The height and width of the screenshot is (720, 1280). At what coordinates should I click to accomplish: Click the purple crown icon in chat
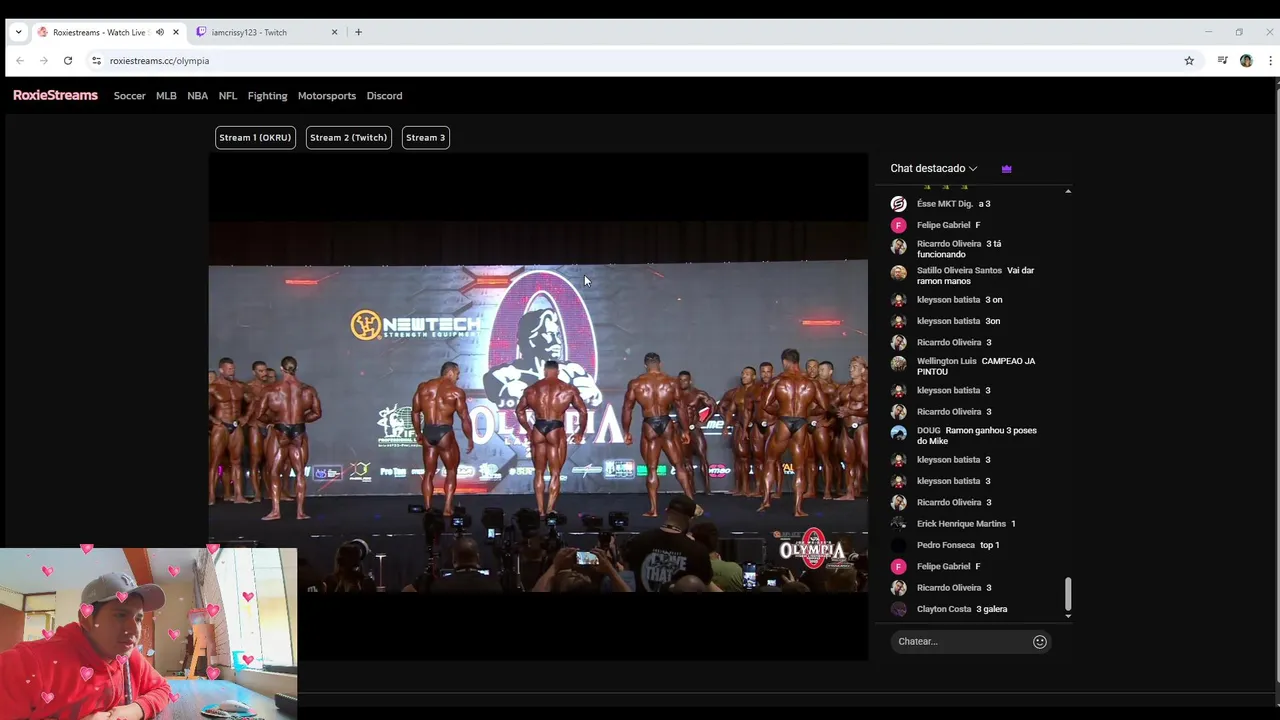pos(1007,169)
